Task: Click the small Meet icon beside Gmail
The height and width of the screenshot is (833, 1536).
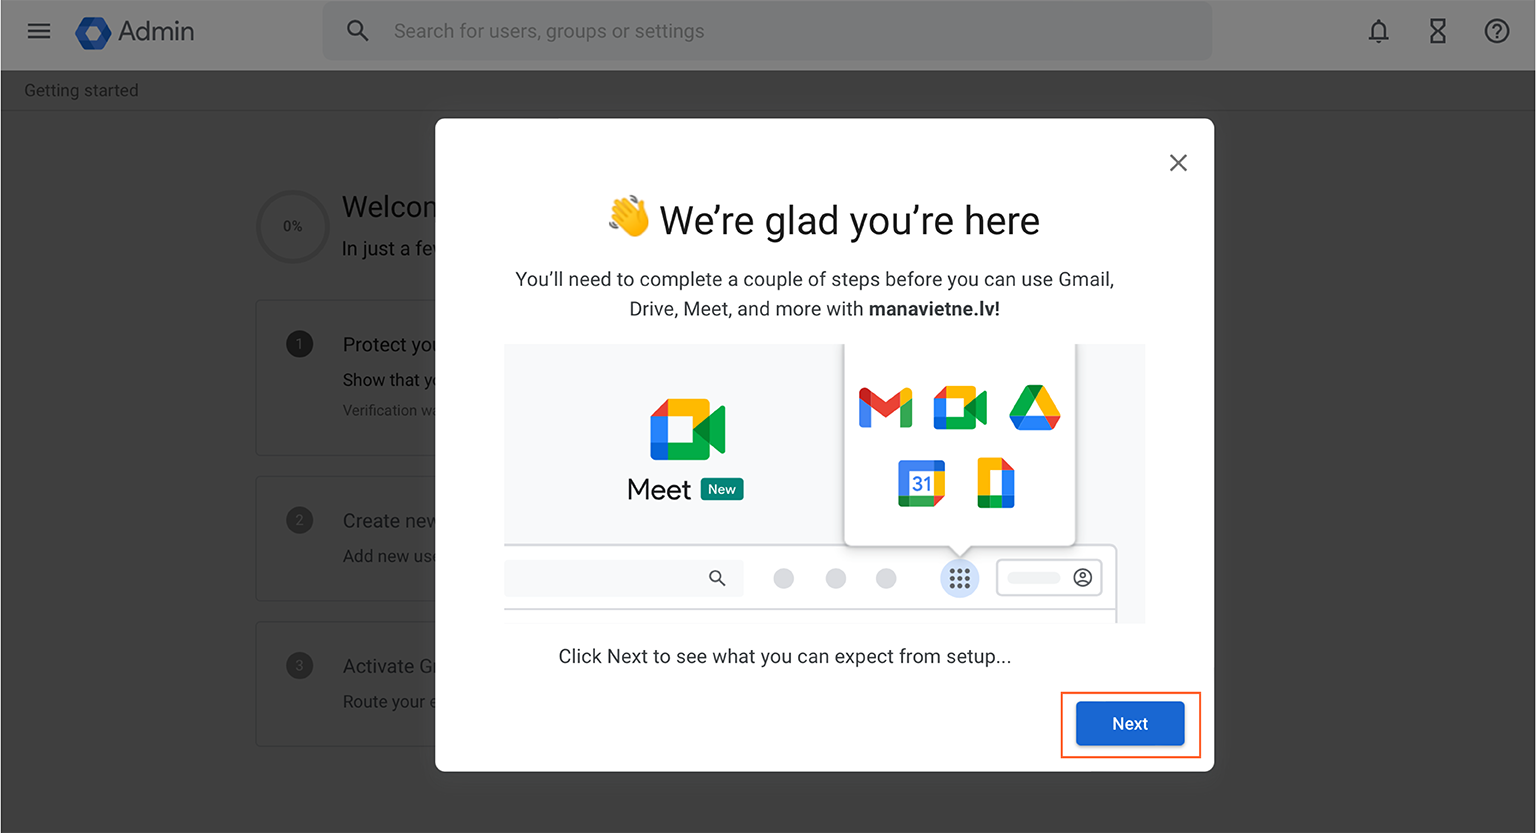Action: pyautogui.click(x=960, y=408)
